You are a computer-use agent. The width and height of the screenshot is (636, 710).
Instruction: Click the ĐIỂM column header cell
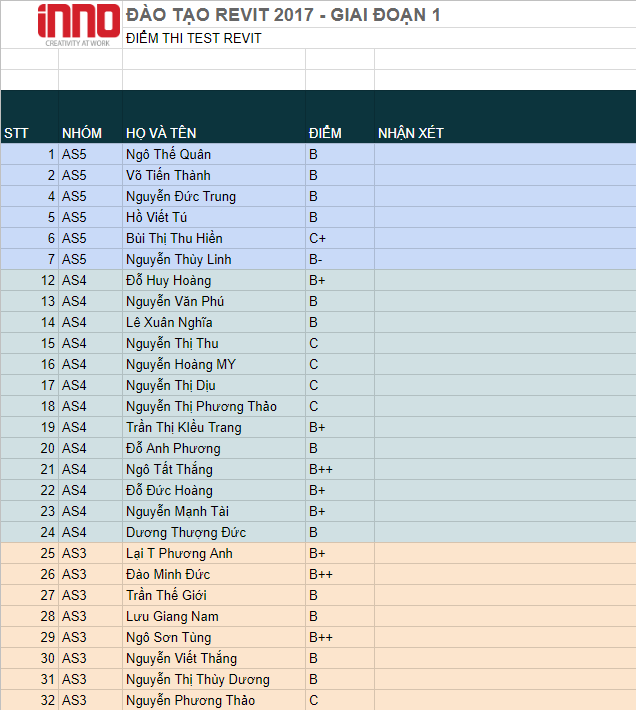click(326, 133)
